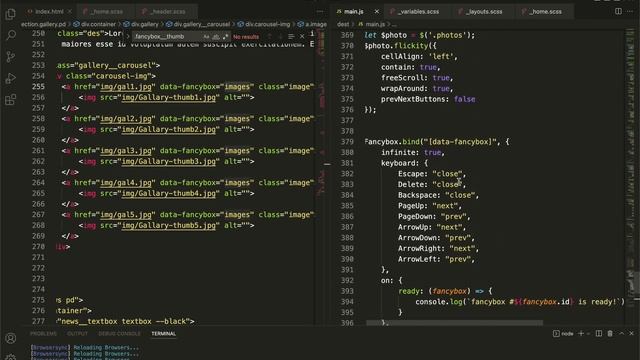Toggle Use Regular Expression in find widget
This screenshot has width=640, height=360.
coord(225,37)
